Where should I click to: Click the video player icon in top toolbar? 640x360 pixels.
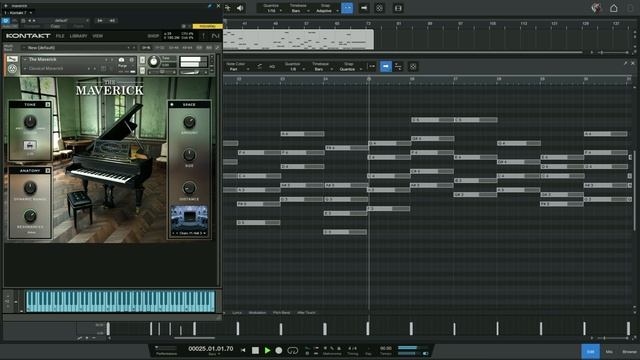pos(398,8)
